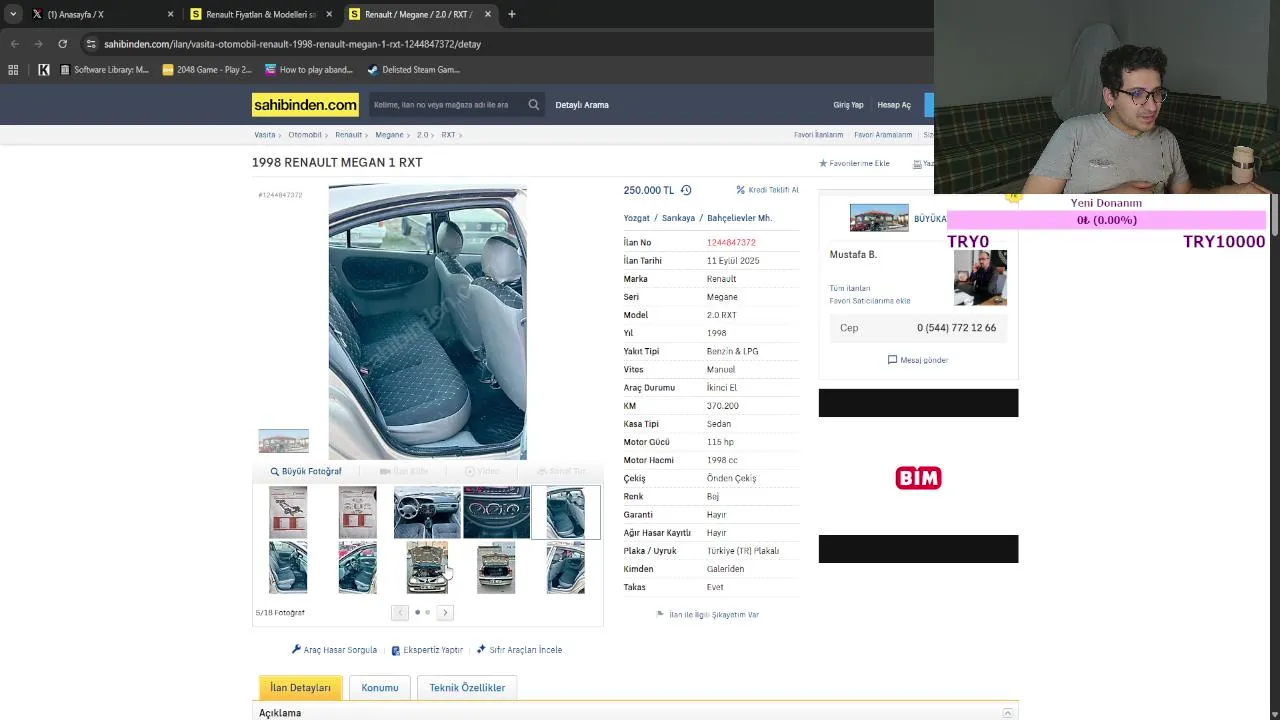The height and width of the screenshot is (720, 1280).
Task: Open Megane breadcrumb
Action: tap(389, 135)
